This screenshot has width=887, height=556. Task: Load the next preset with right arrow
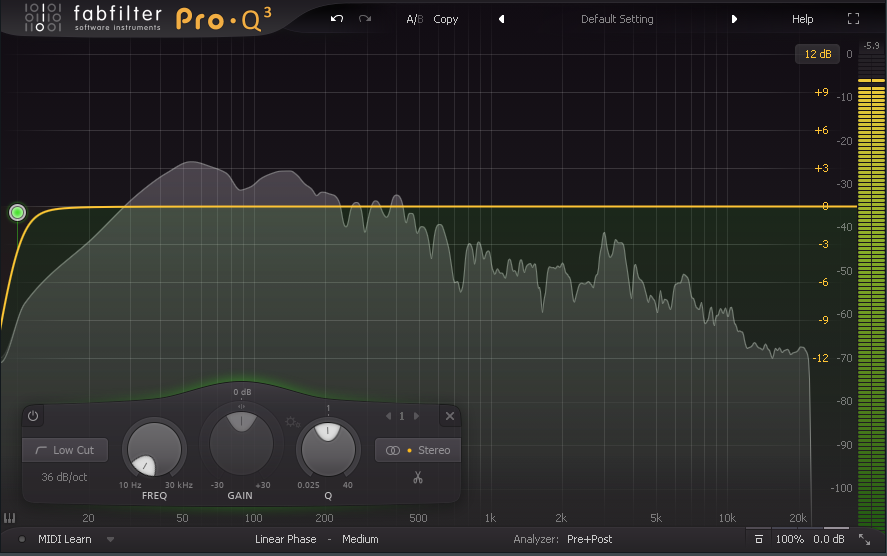point(734,19)
